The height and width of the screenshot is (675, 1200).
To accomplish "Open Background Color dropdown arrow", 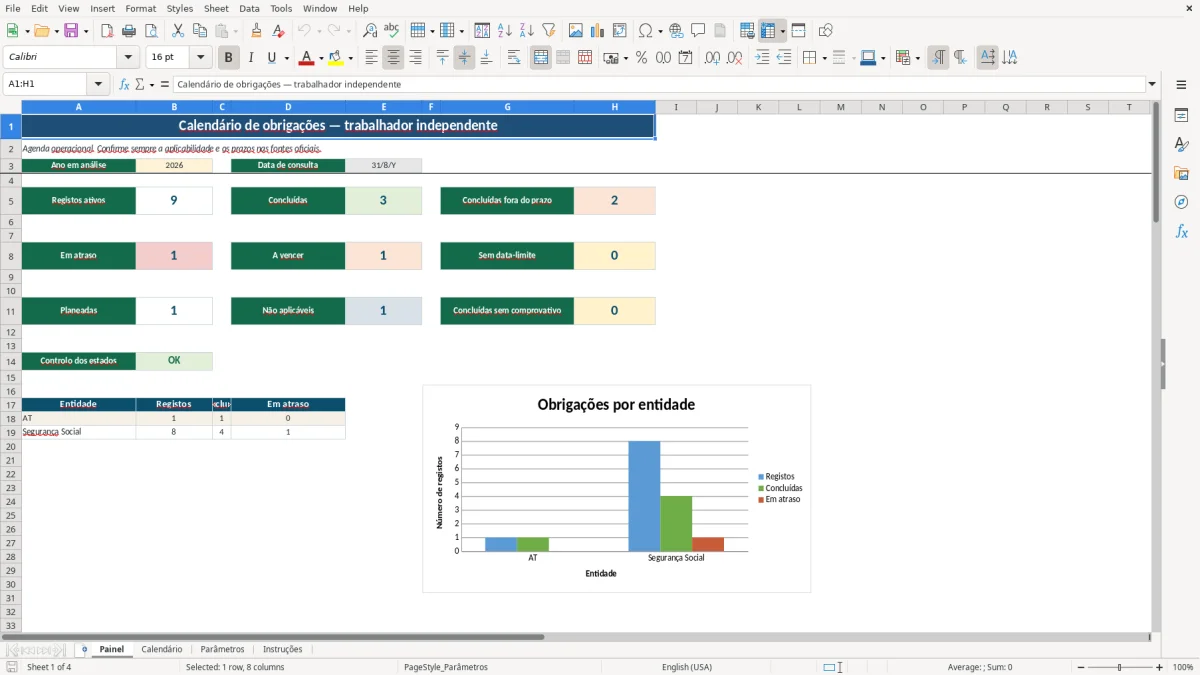I will point(351,58).
